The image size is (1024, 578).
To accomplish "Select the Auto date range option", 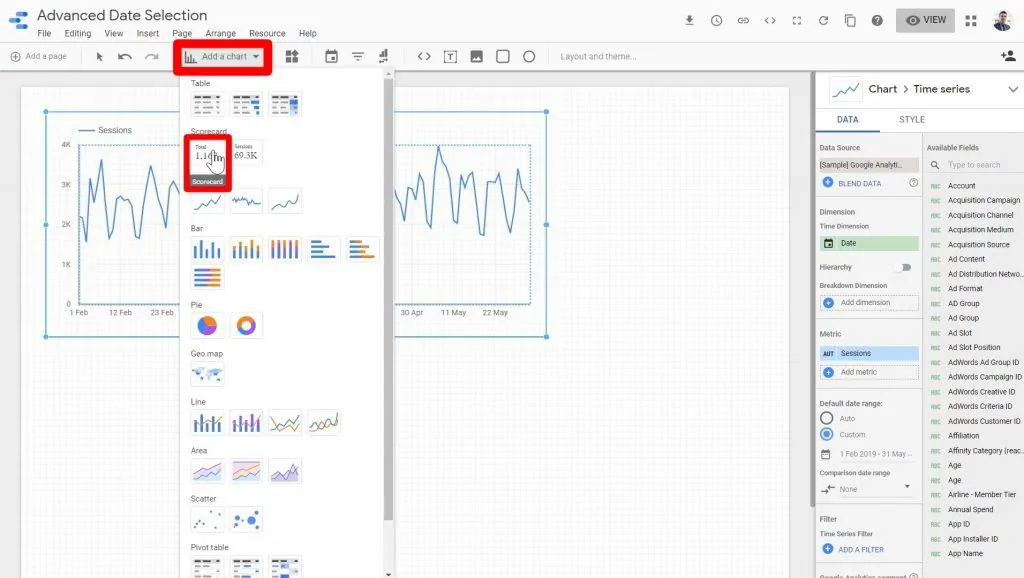I will click(x=827, y=418).
